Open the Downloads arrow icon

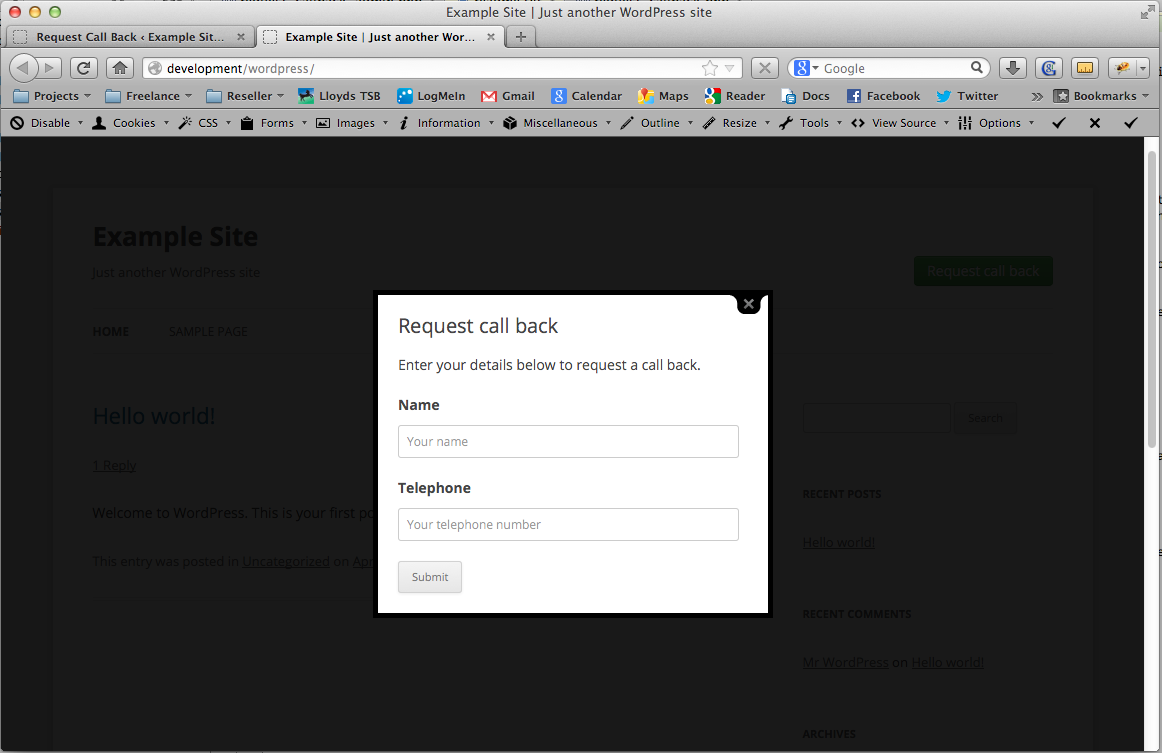pos(1012,68)
